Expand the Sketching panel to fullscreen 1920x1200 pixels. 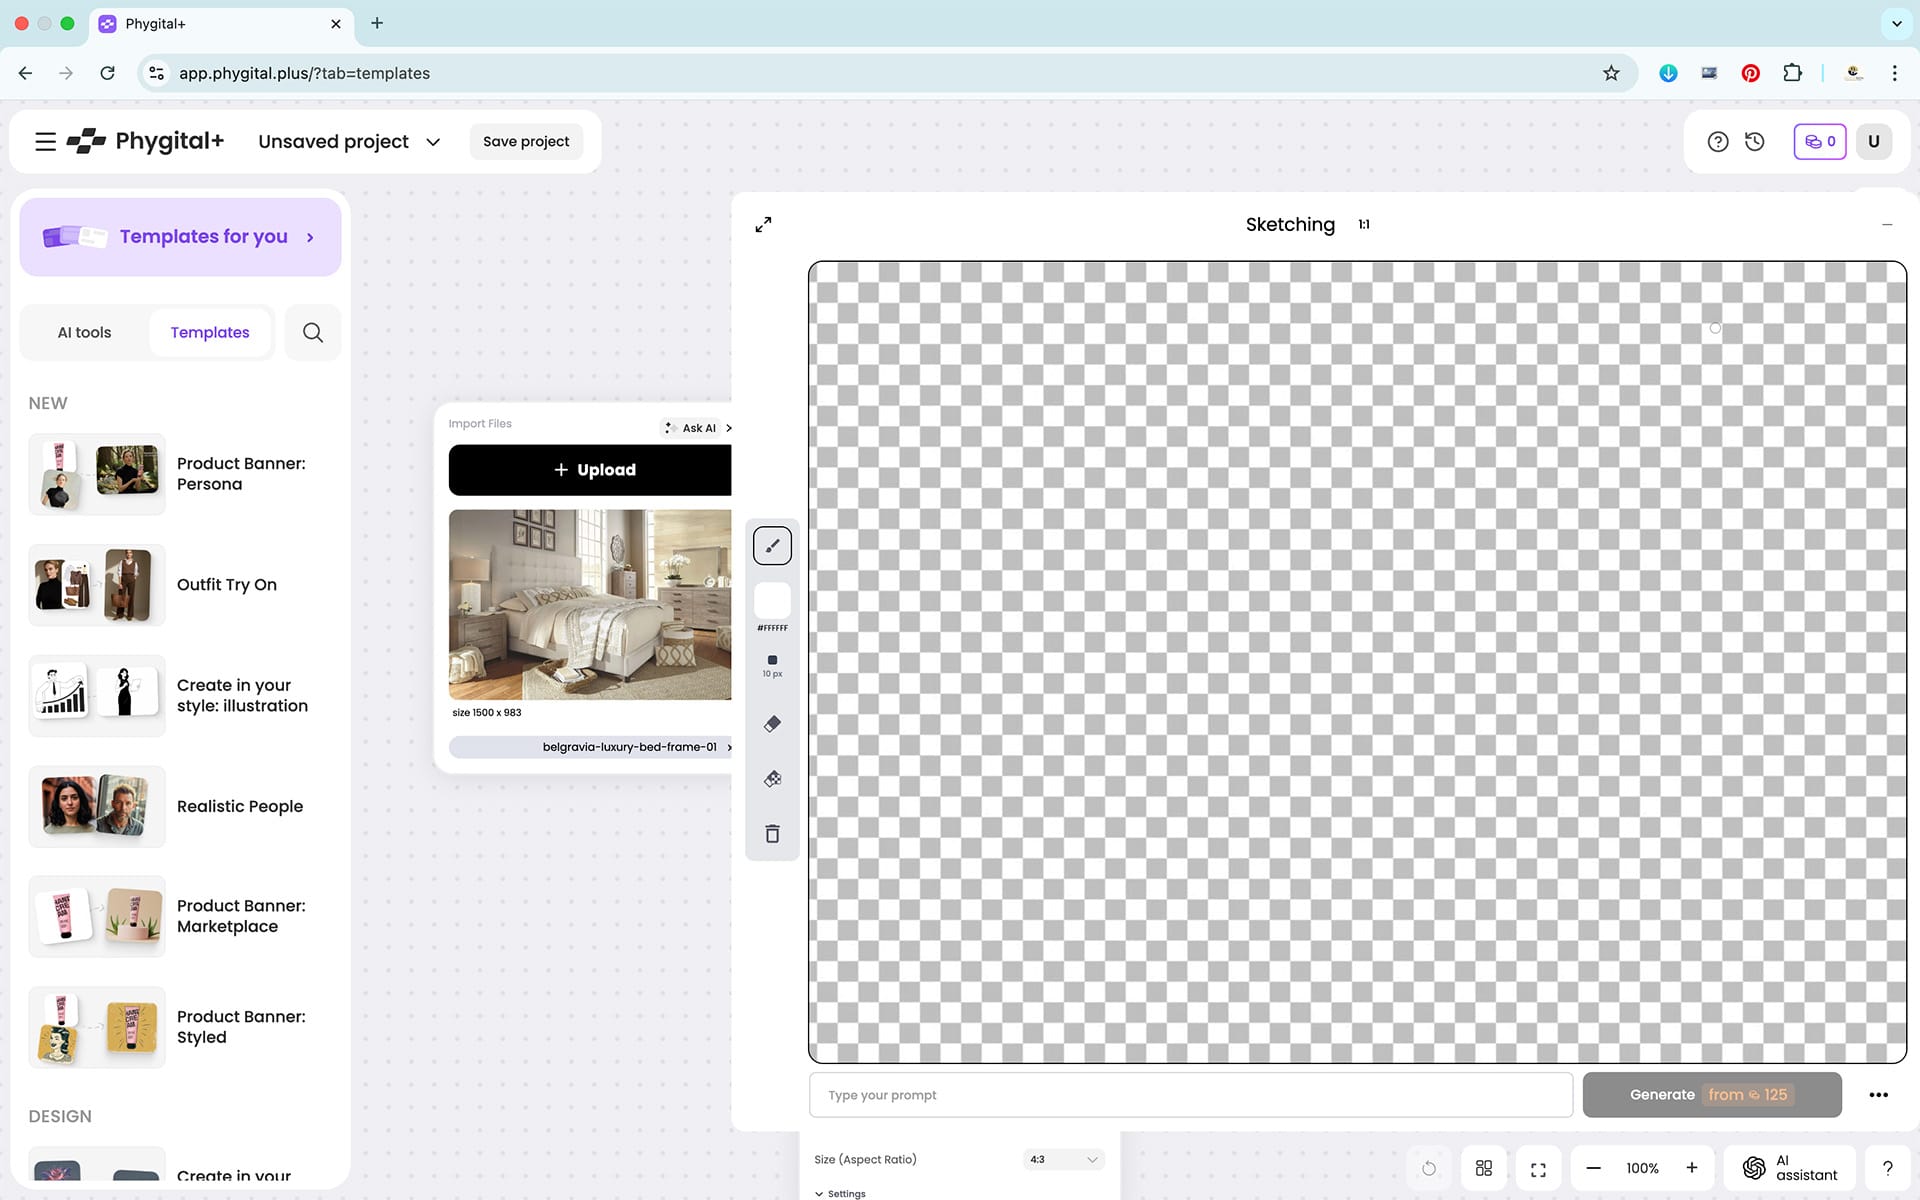(x=763, y=225)
